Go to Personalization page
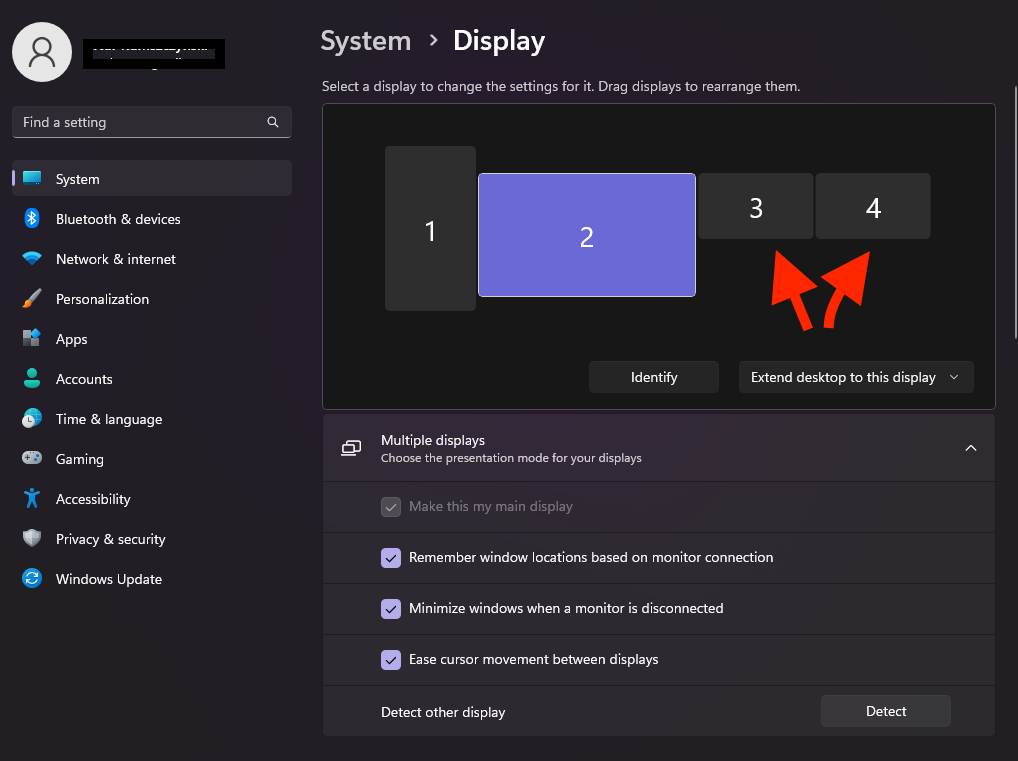The height and width of the screenshot is (761, 1018). 152,299
